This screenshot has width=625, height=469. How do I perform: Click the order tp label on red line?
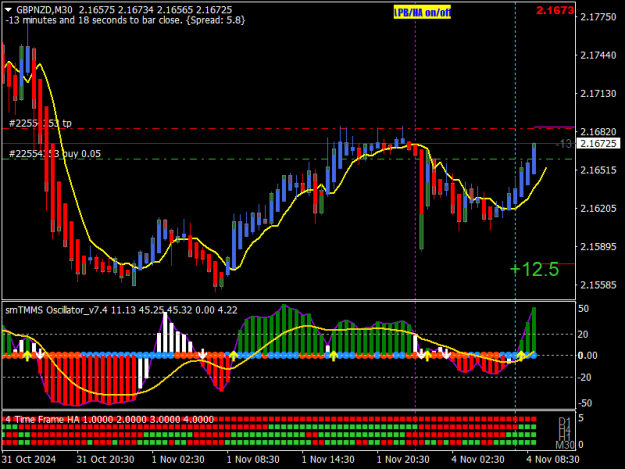click(40, 124)
